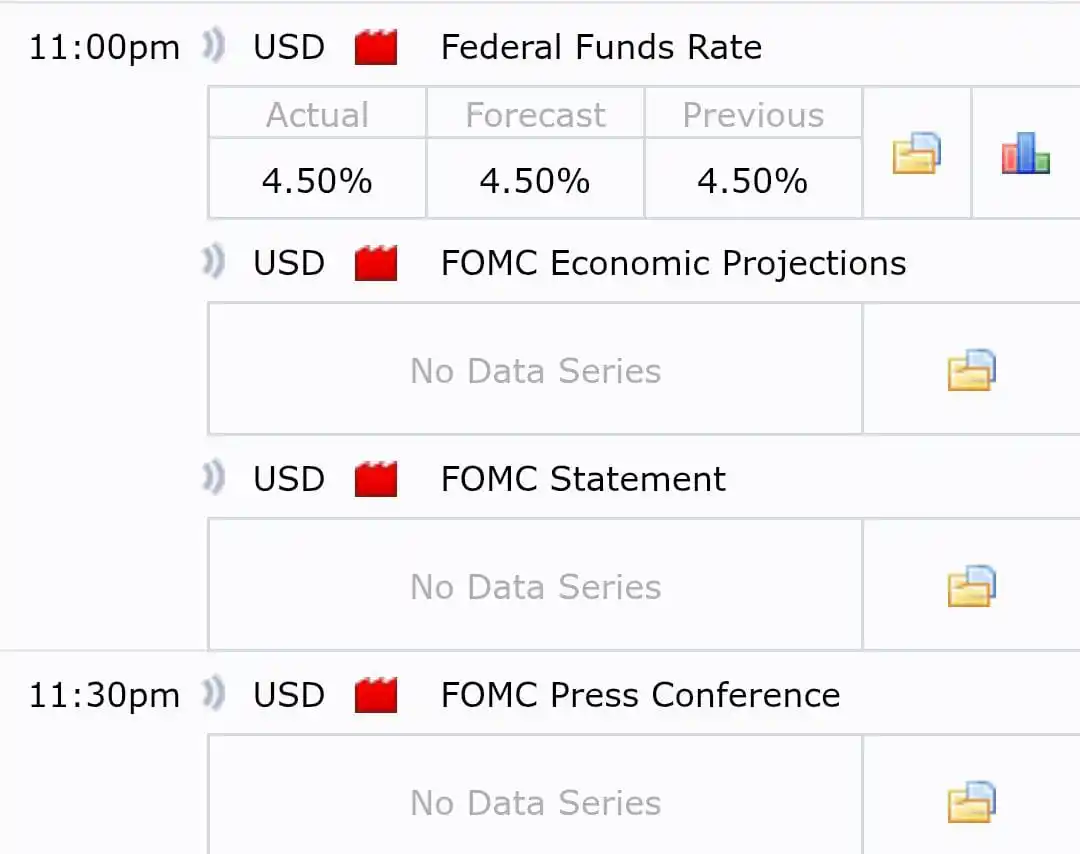The height and width of the screenshot is (854, 1080).
Task: Select the FOMC Economic Projections event title
Action: pyautogui.click(x=674, y=264)
